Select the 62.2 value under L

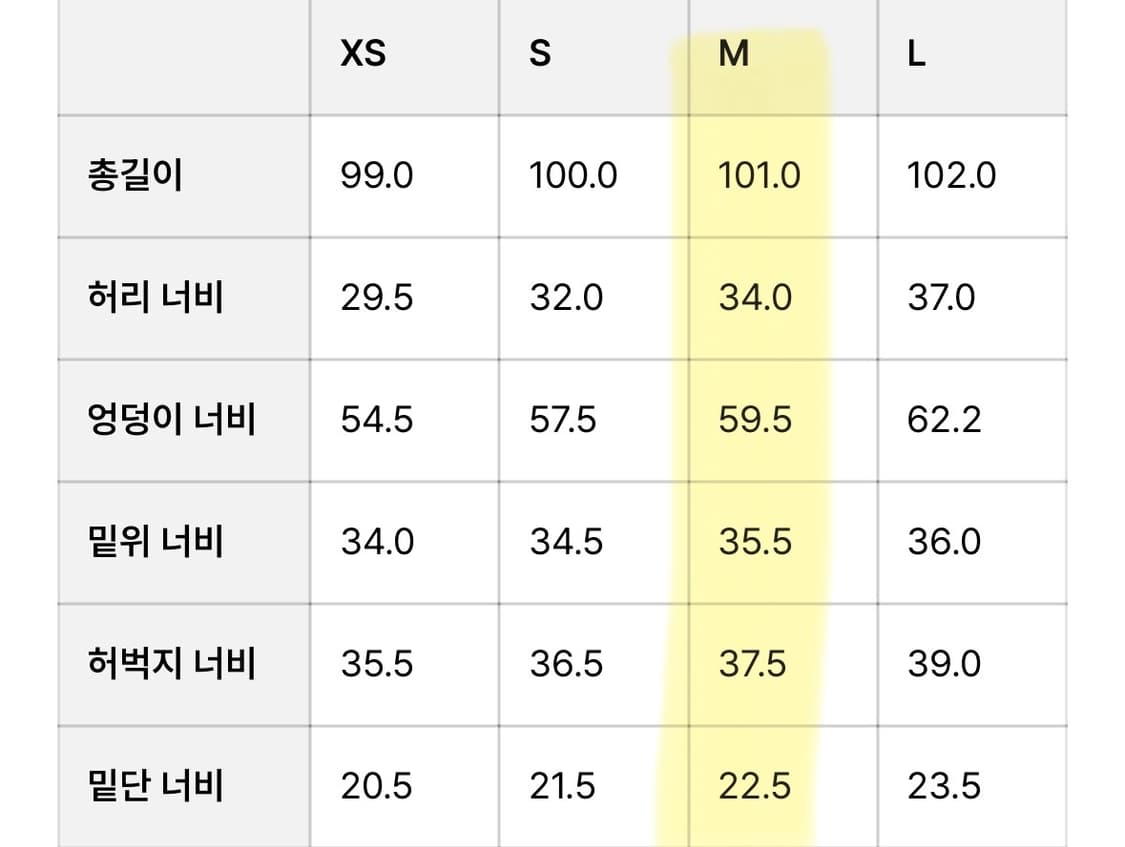(943, 420)
